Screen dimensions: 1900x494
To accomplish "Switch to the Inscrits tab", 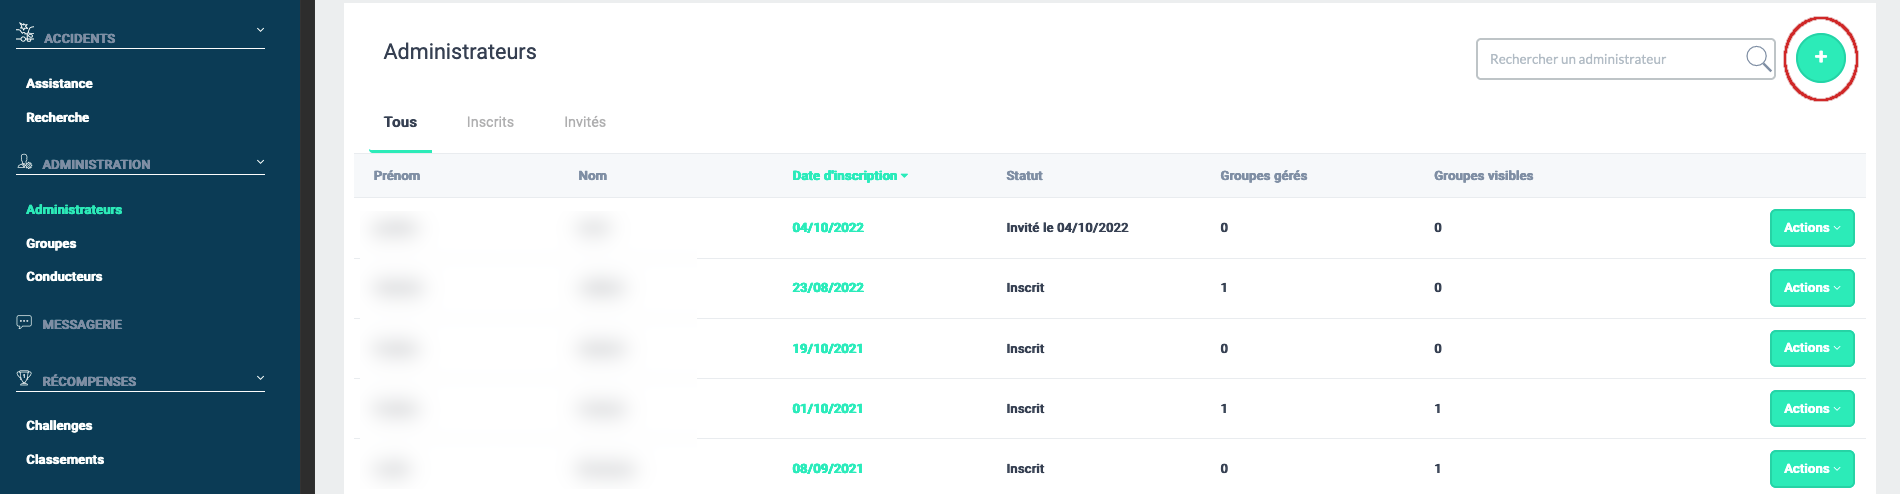I will point(490,122).
